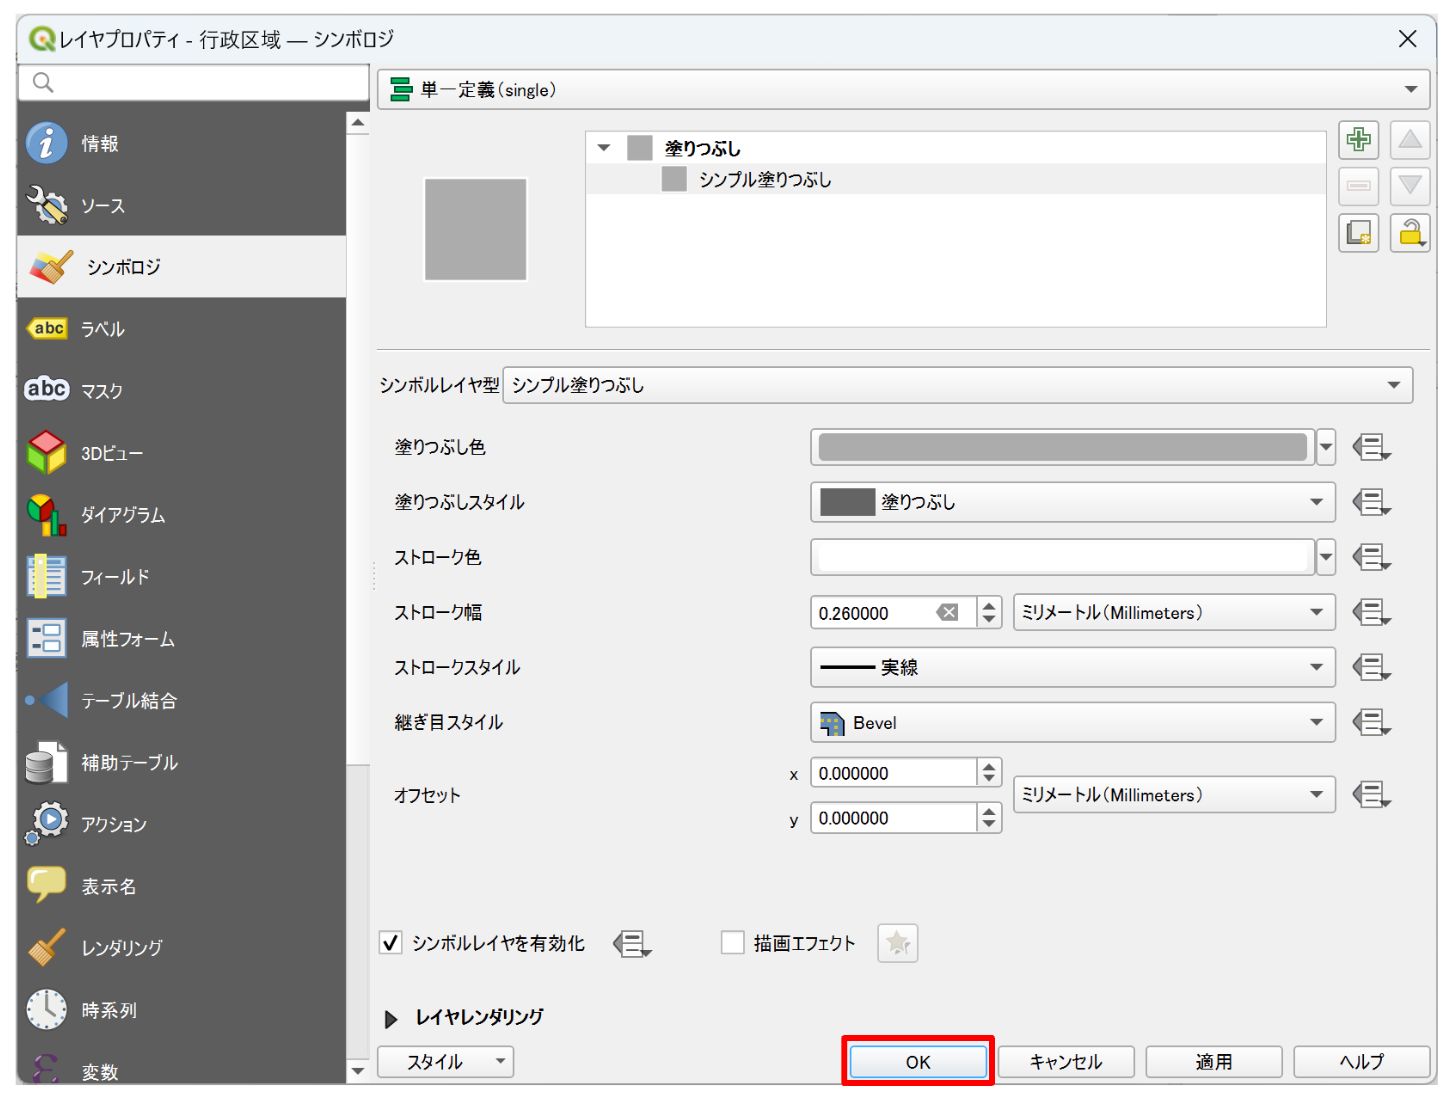Open the 塗りつぶしスタイル dropdown
The height and width of the screenshot is (1096, 1454).
coord(1073,502)
